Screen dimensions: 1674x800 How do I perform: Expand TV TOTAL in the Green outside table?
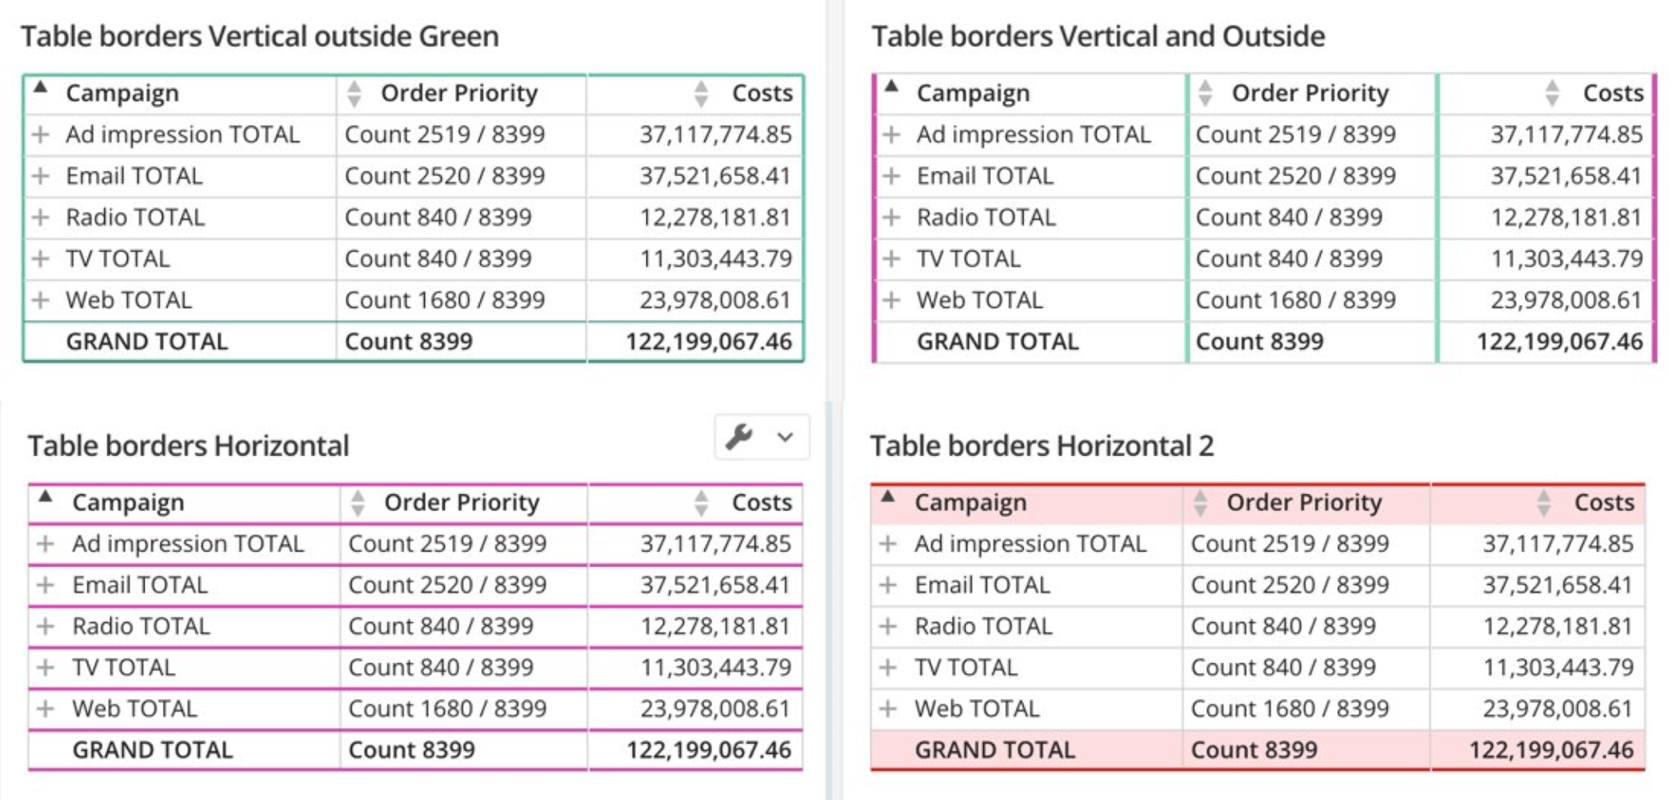tap(40, 259)
